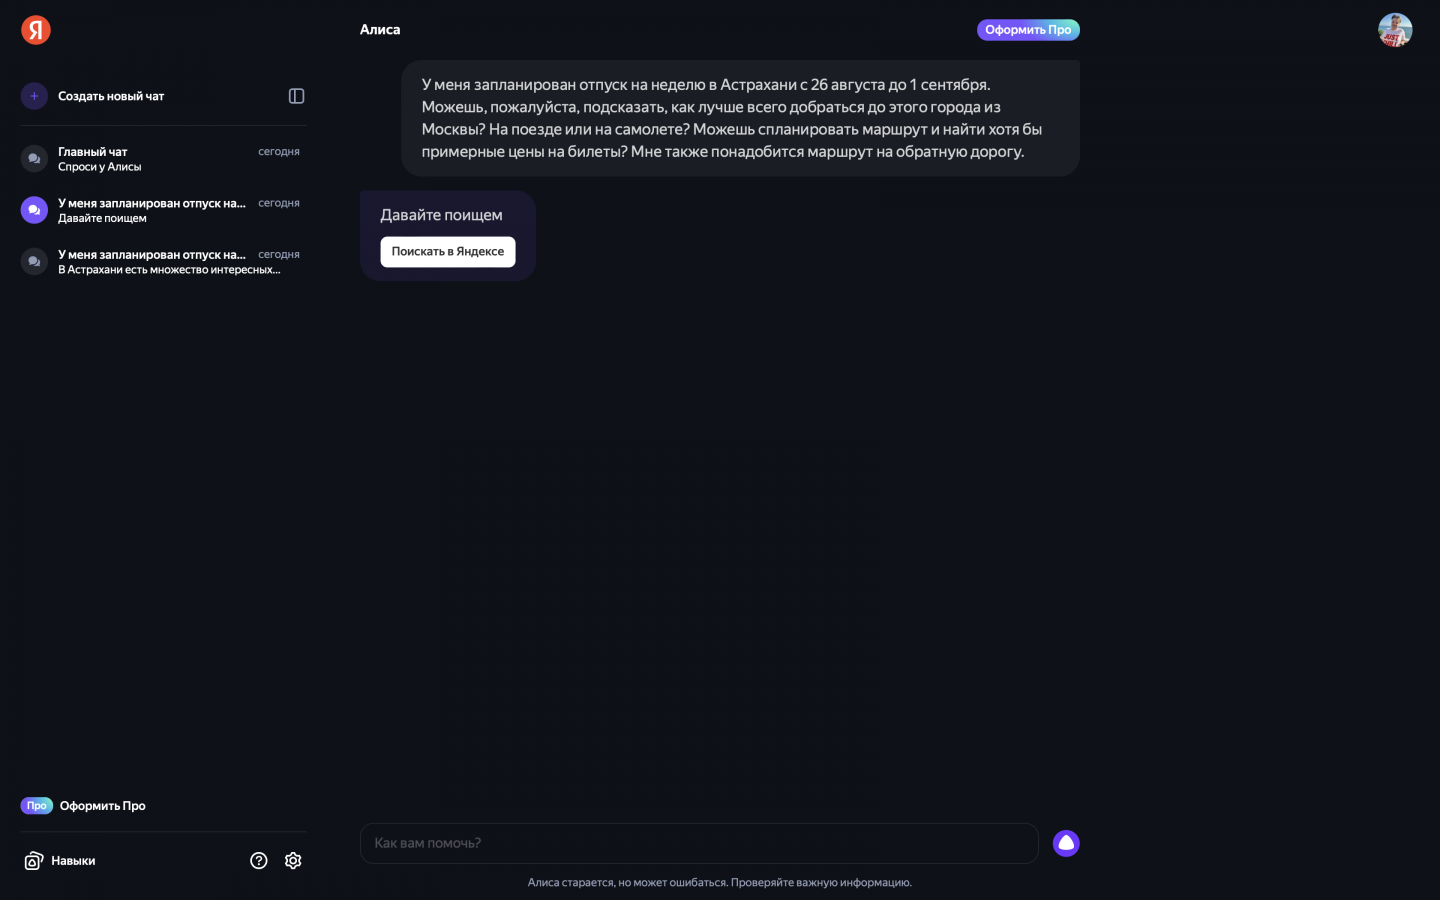Click the Yandex logo icon
The height and width of the screenshot is (900, 1440).
[36, 30]
